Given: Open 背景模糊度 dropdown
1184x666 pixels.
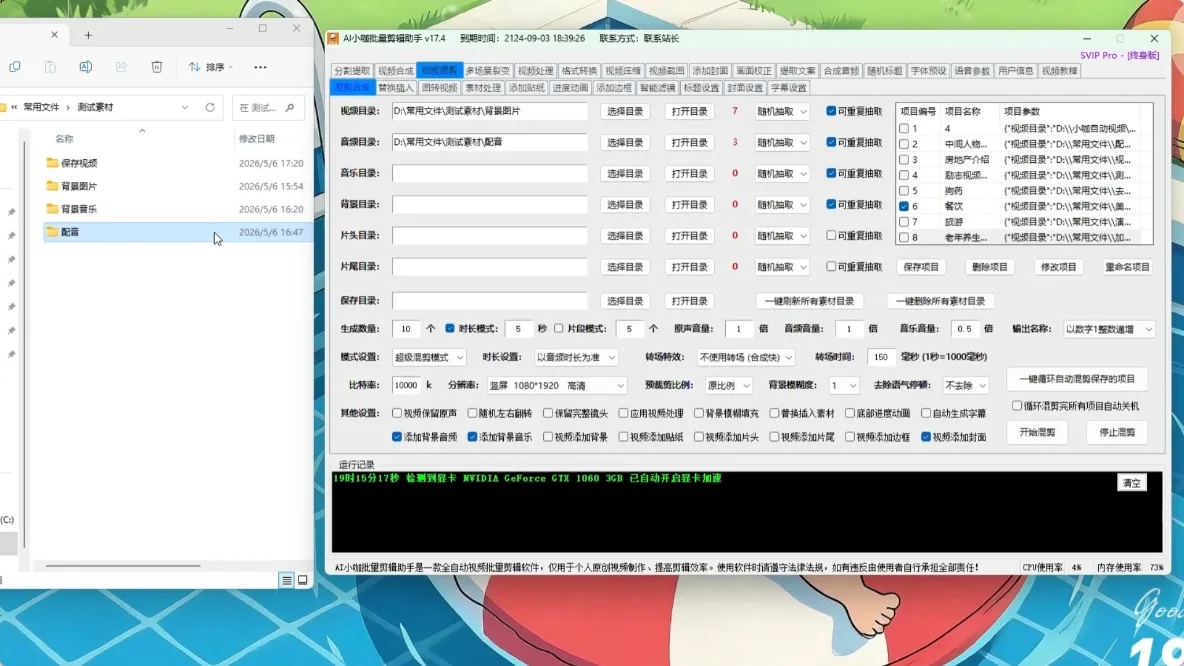Looking at the screenshot, I should [x=843, y=385].
